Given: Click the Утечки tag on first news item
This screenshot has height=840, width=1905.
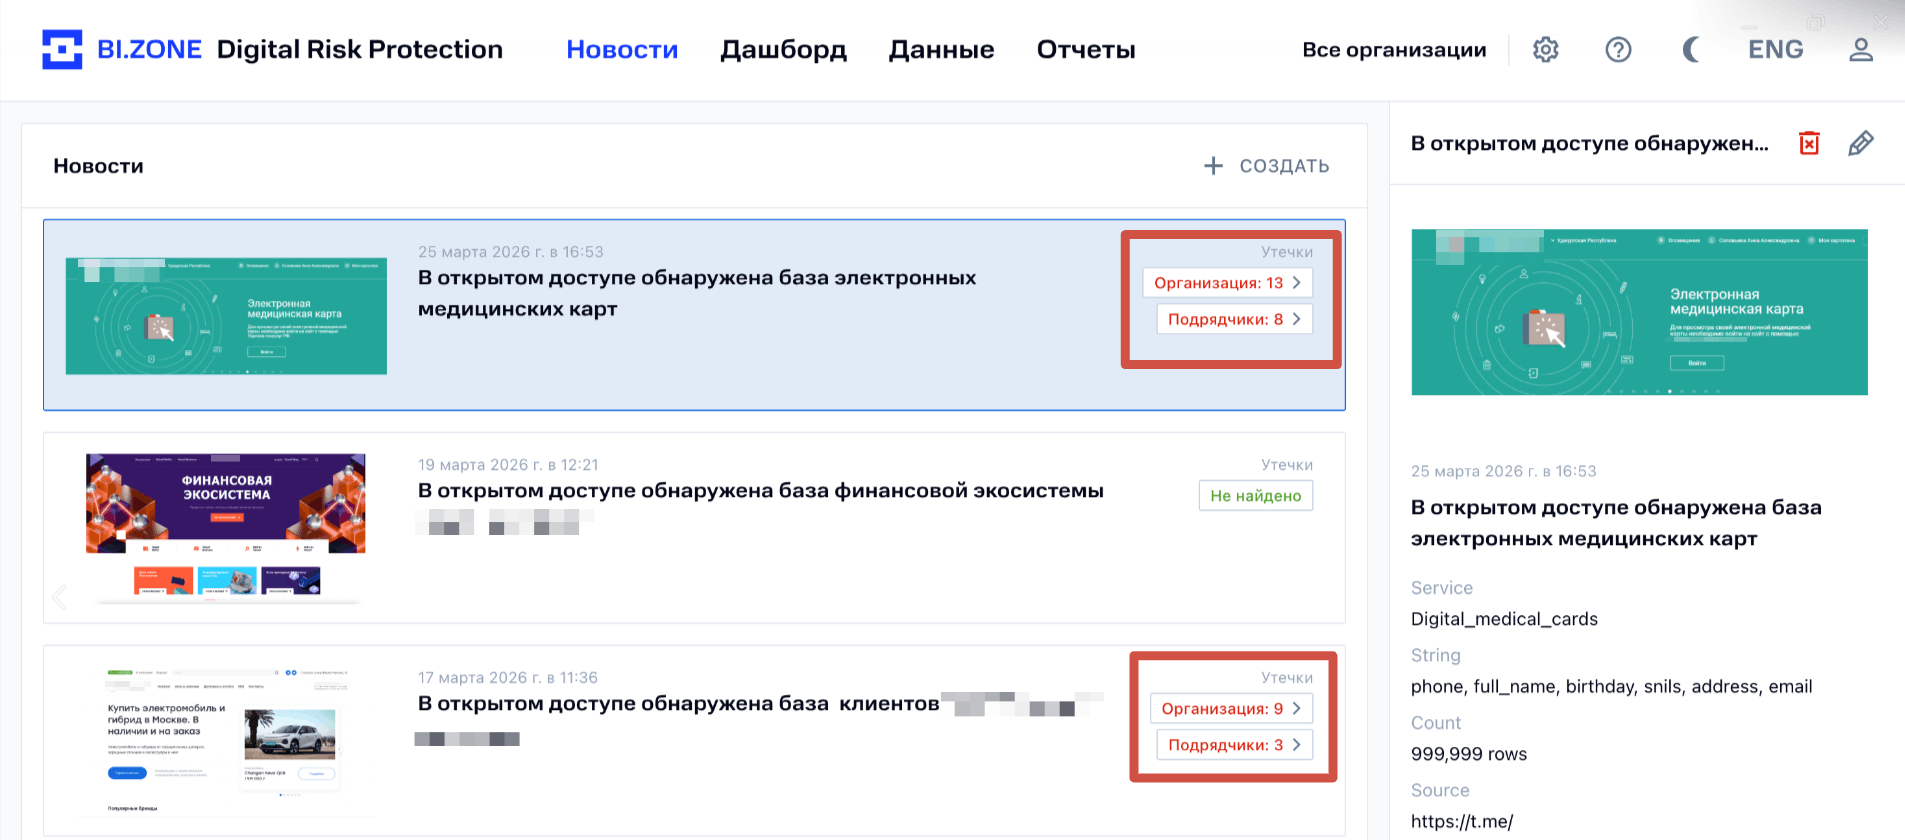Looking at the screenshot, I should 1287,252.
